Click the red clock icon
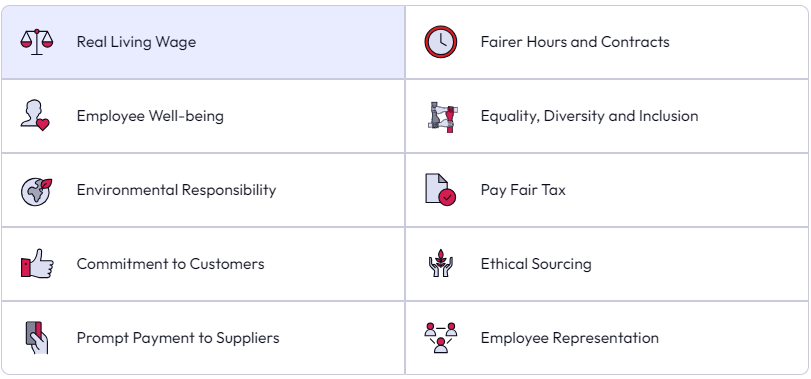Viewport: 811px width, 379px height. point(441,42)
